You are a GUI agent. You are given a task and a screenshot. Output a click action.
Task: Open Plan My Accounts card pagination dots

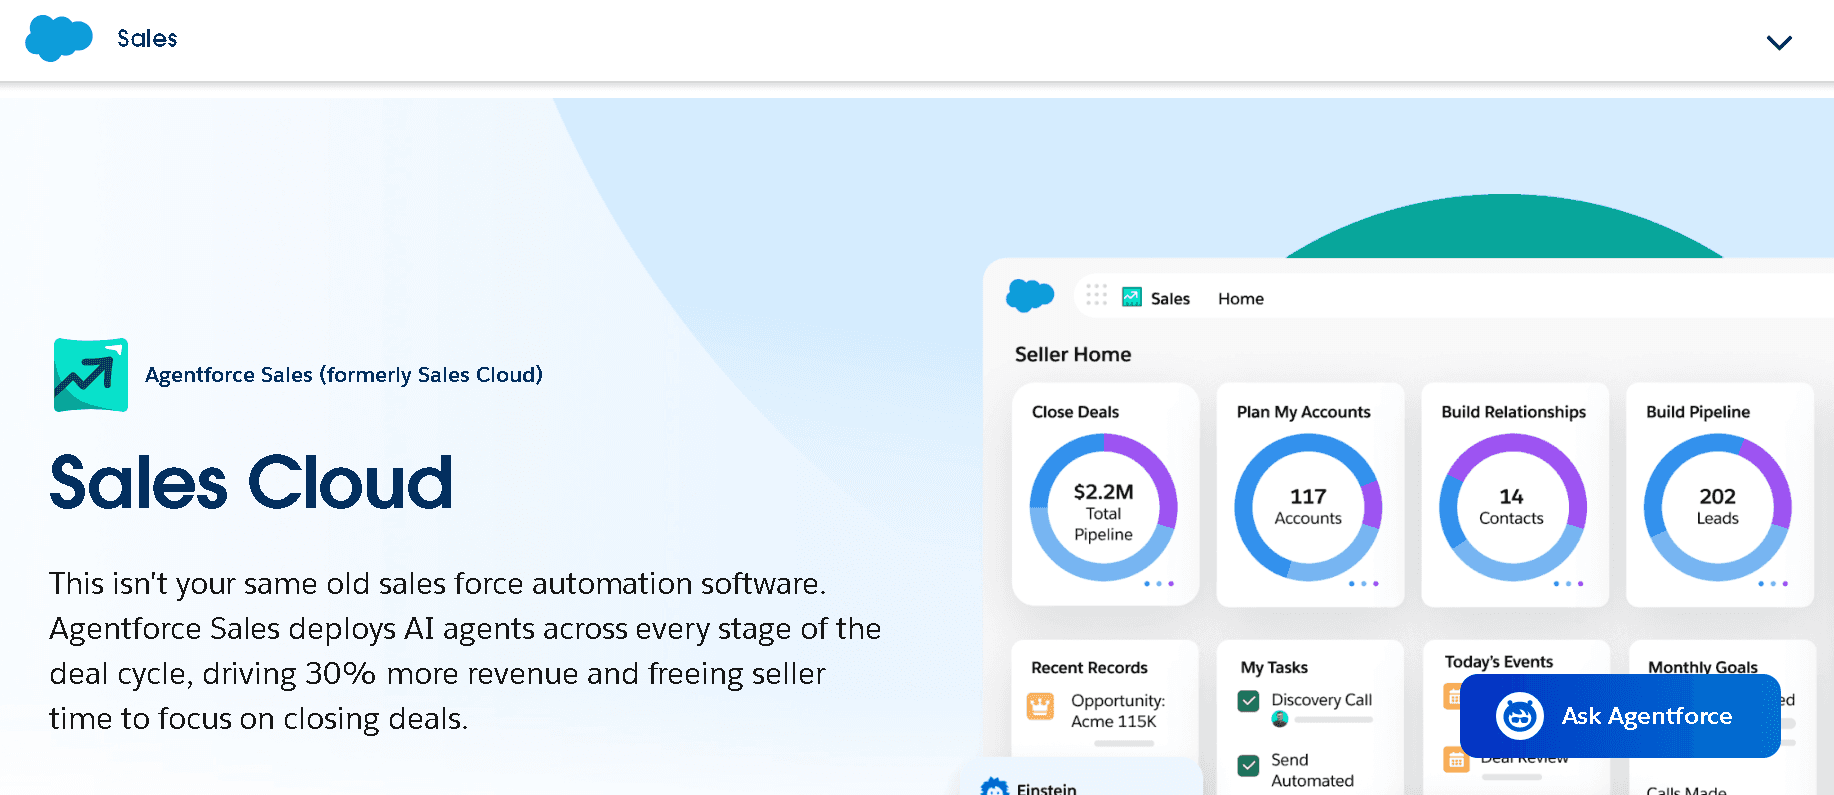1363,584
